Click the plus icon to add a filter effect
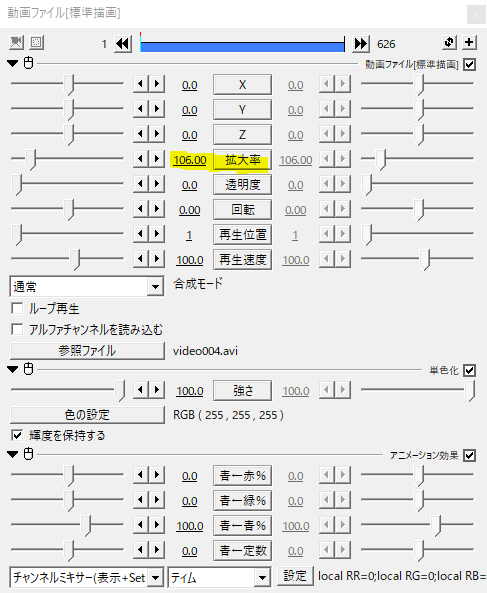Image resolution: width=487 pixels, height=593 pixels. click(x=469, y=42)
